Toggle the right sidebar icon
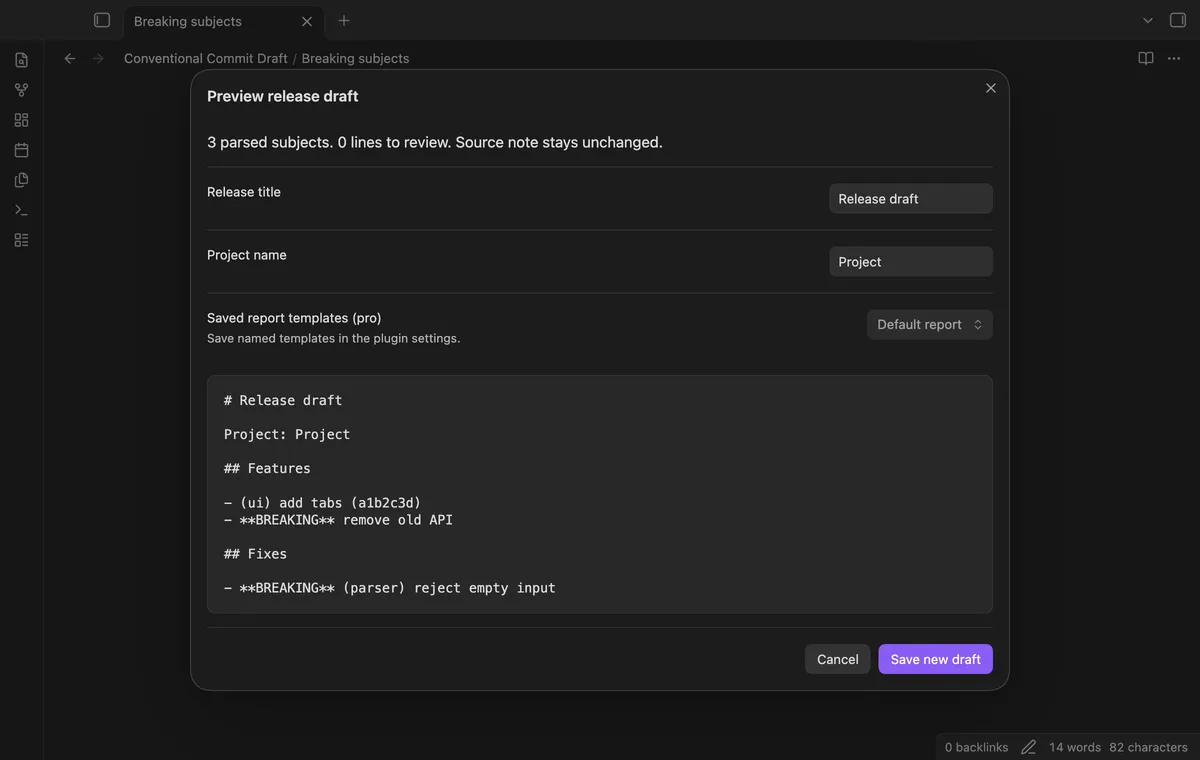The width and height of the screenshot is (1200, 760). click(1178, 21)
